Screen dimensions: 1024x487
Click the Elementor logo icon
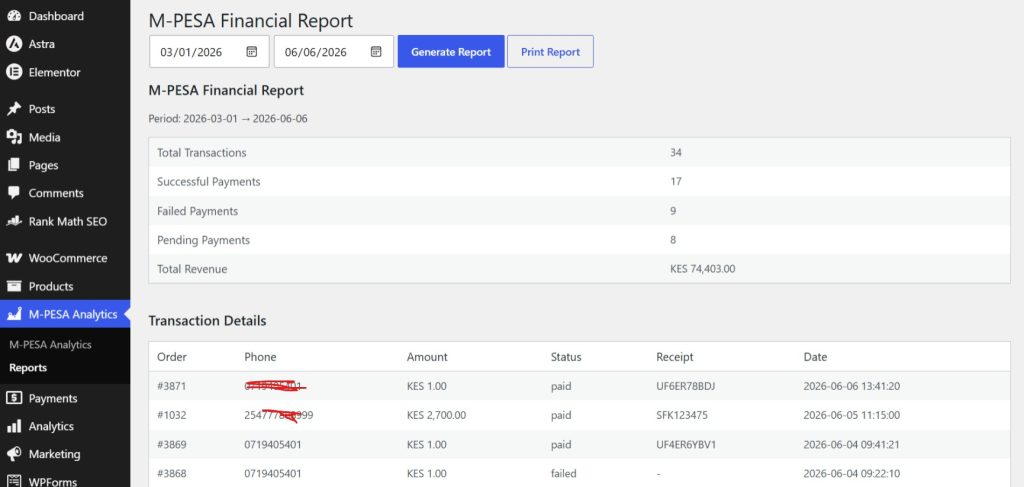coord(14,72)
